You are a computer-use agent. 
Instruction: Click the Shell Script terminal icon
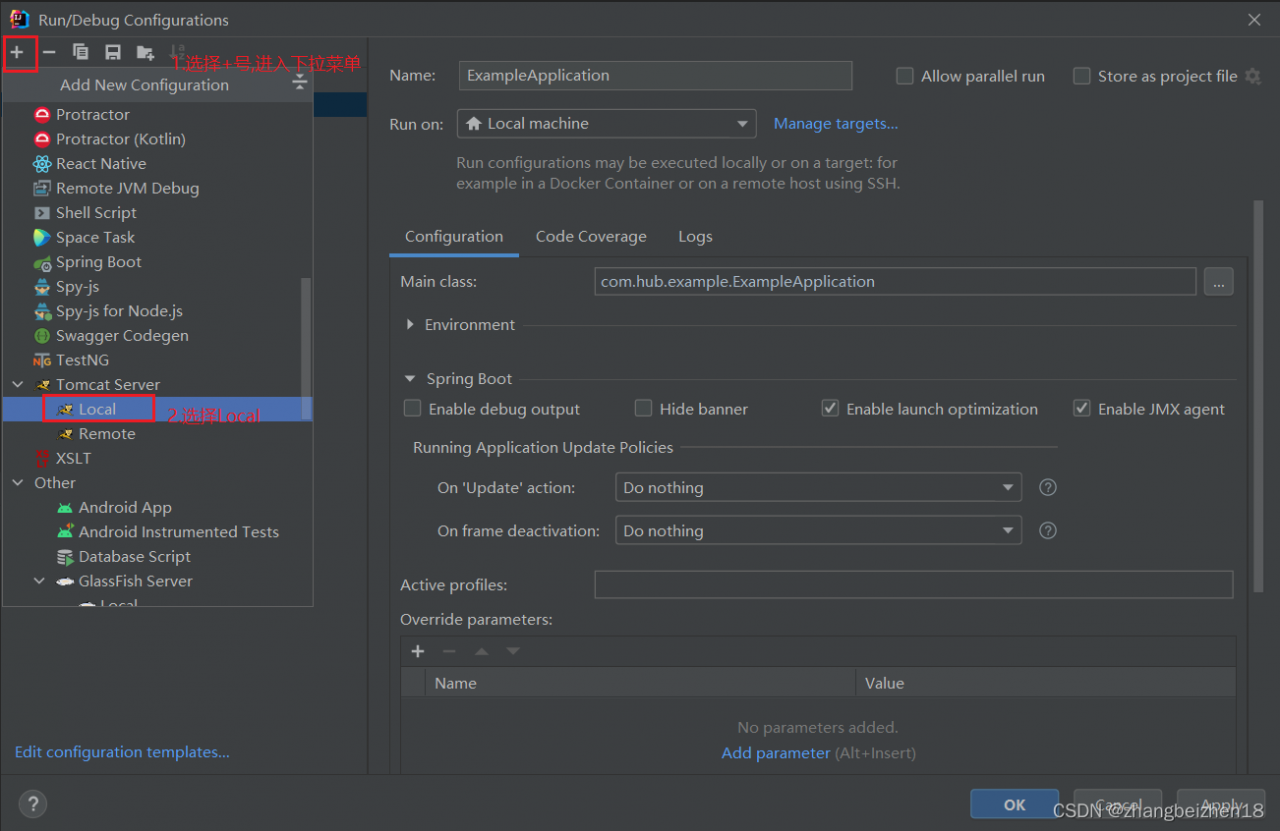coord(42,213)
